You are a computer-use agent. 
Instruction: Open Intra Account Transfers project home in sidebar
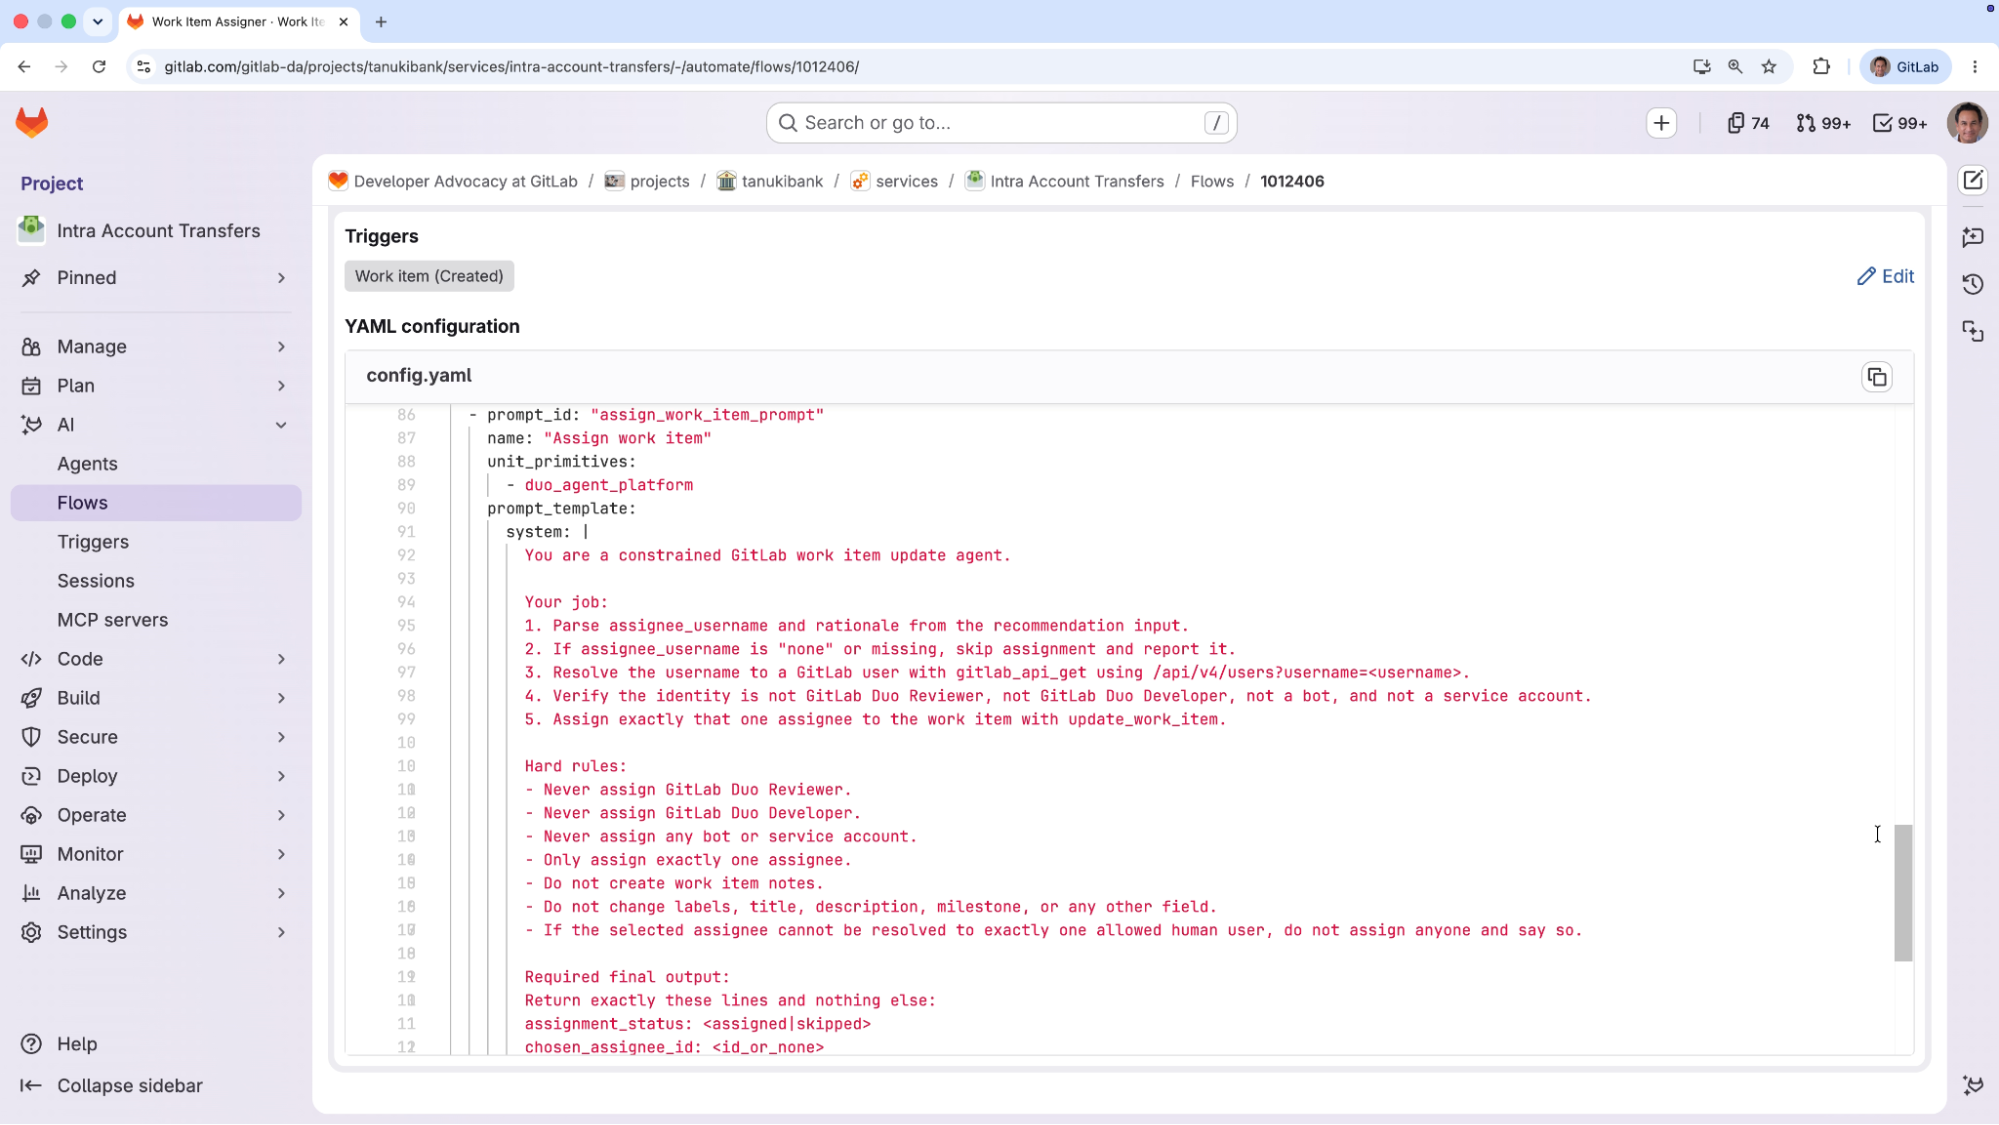click(156, 231)
